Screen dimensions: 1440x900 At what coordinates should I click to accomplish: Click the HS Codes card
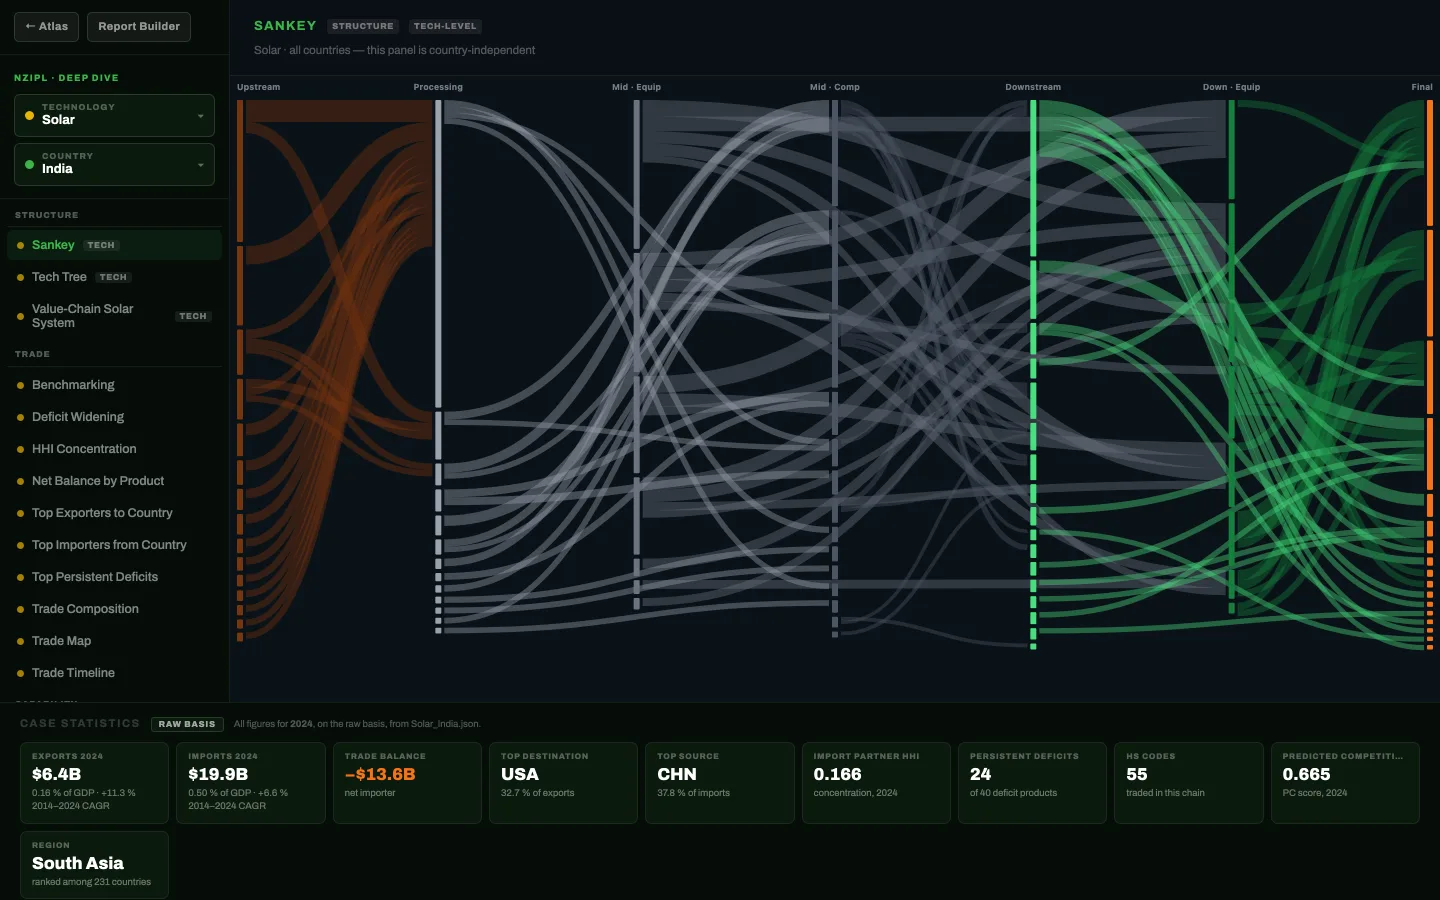pyautogui.click(x=1189, y=783)
